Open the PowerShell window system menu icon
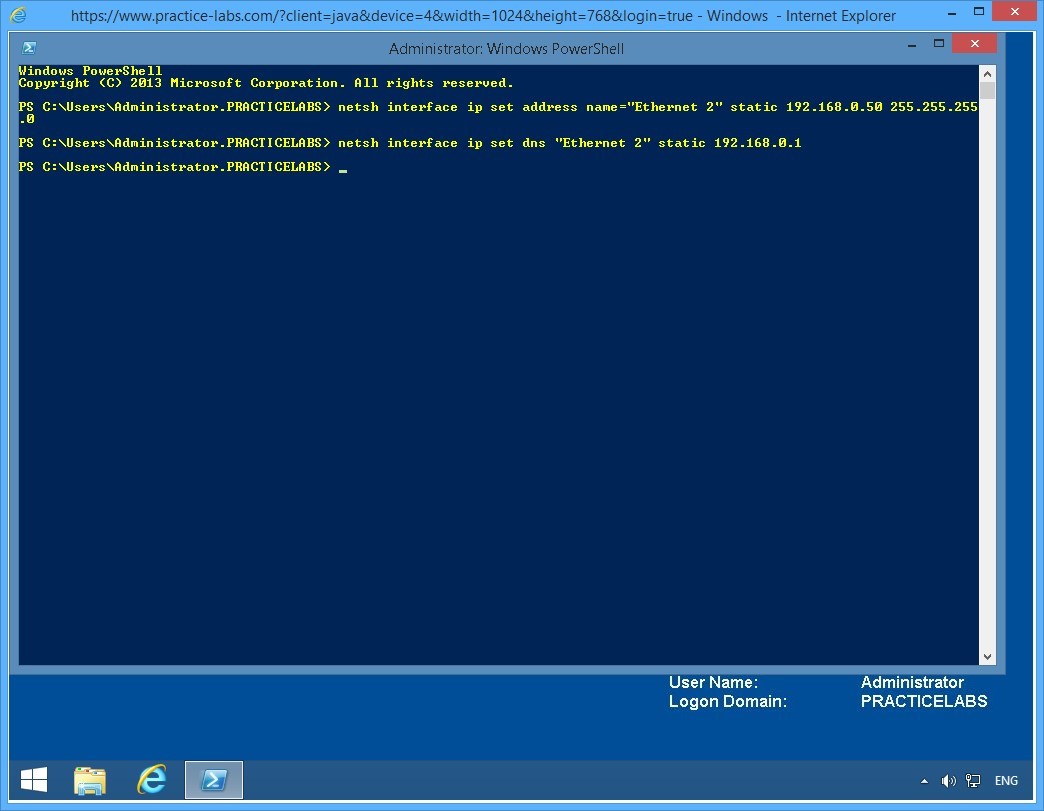1044x811 pixels. coord(29,46)
